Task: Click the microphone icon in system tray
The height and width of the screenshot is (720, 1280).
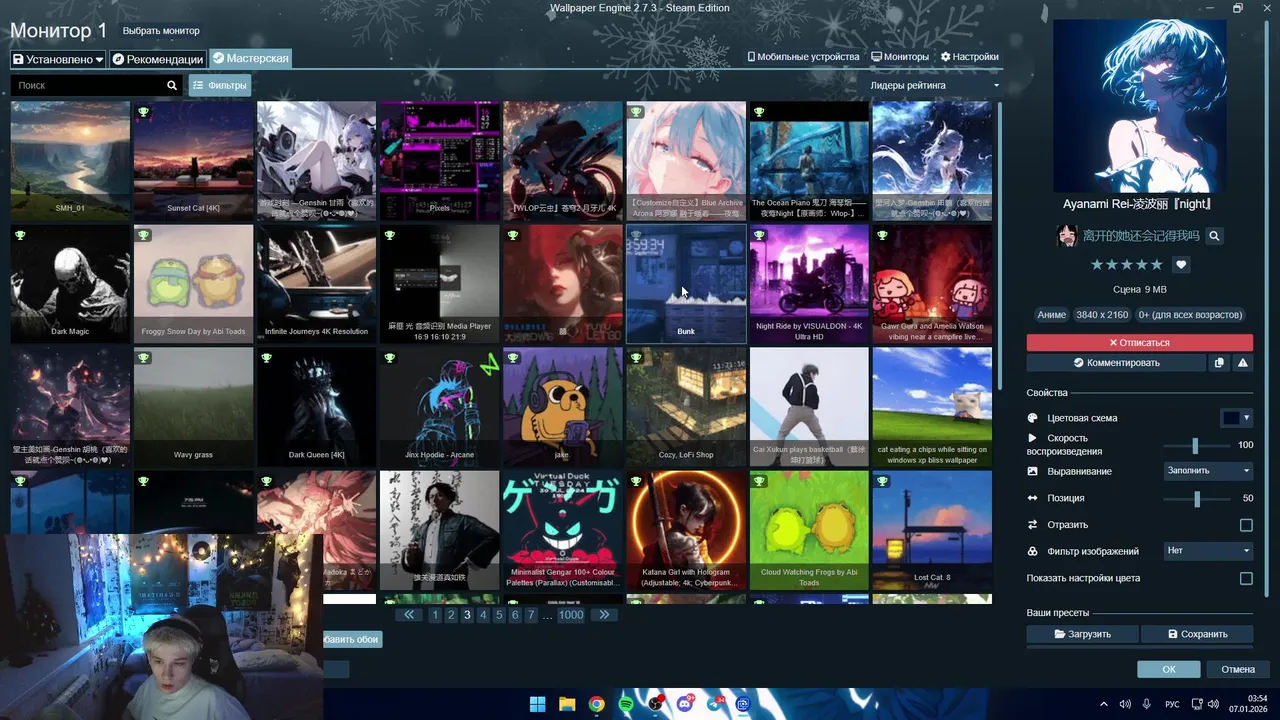Action: click(1147, 704)
